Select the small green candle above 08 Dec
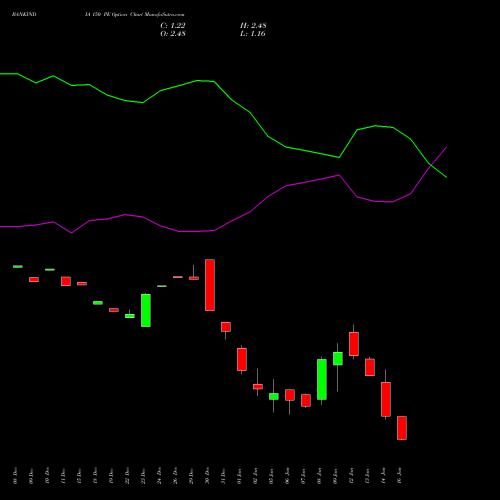Viewport: 500px width, 500px height. [18, 266]
